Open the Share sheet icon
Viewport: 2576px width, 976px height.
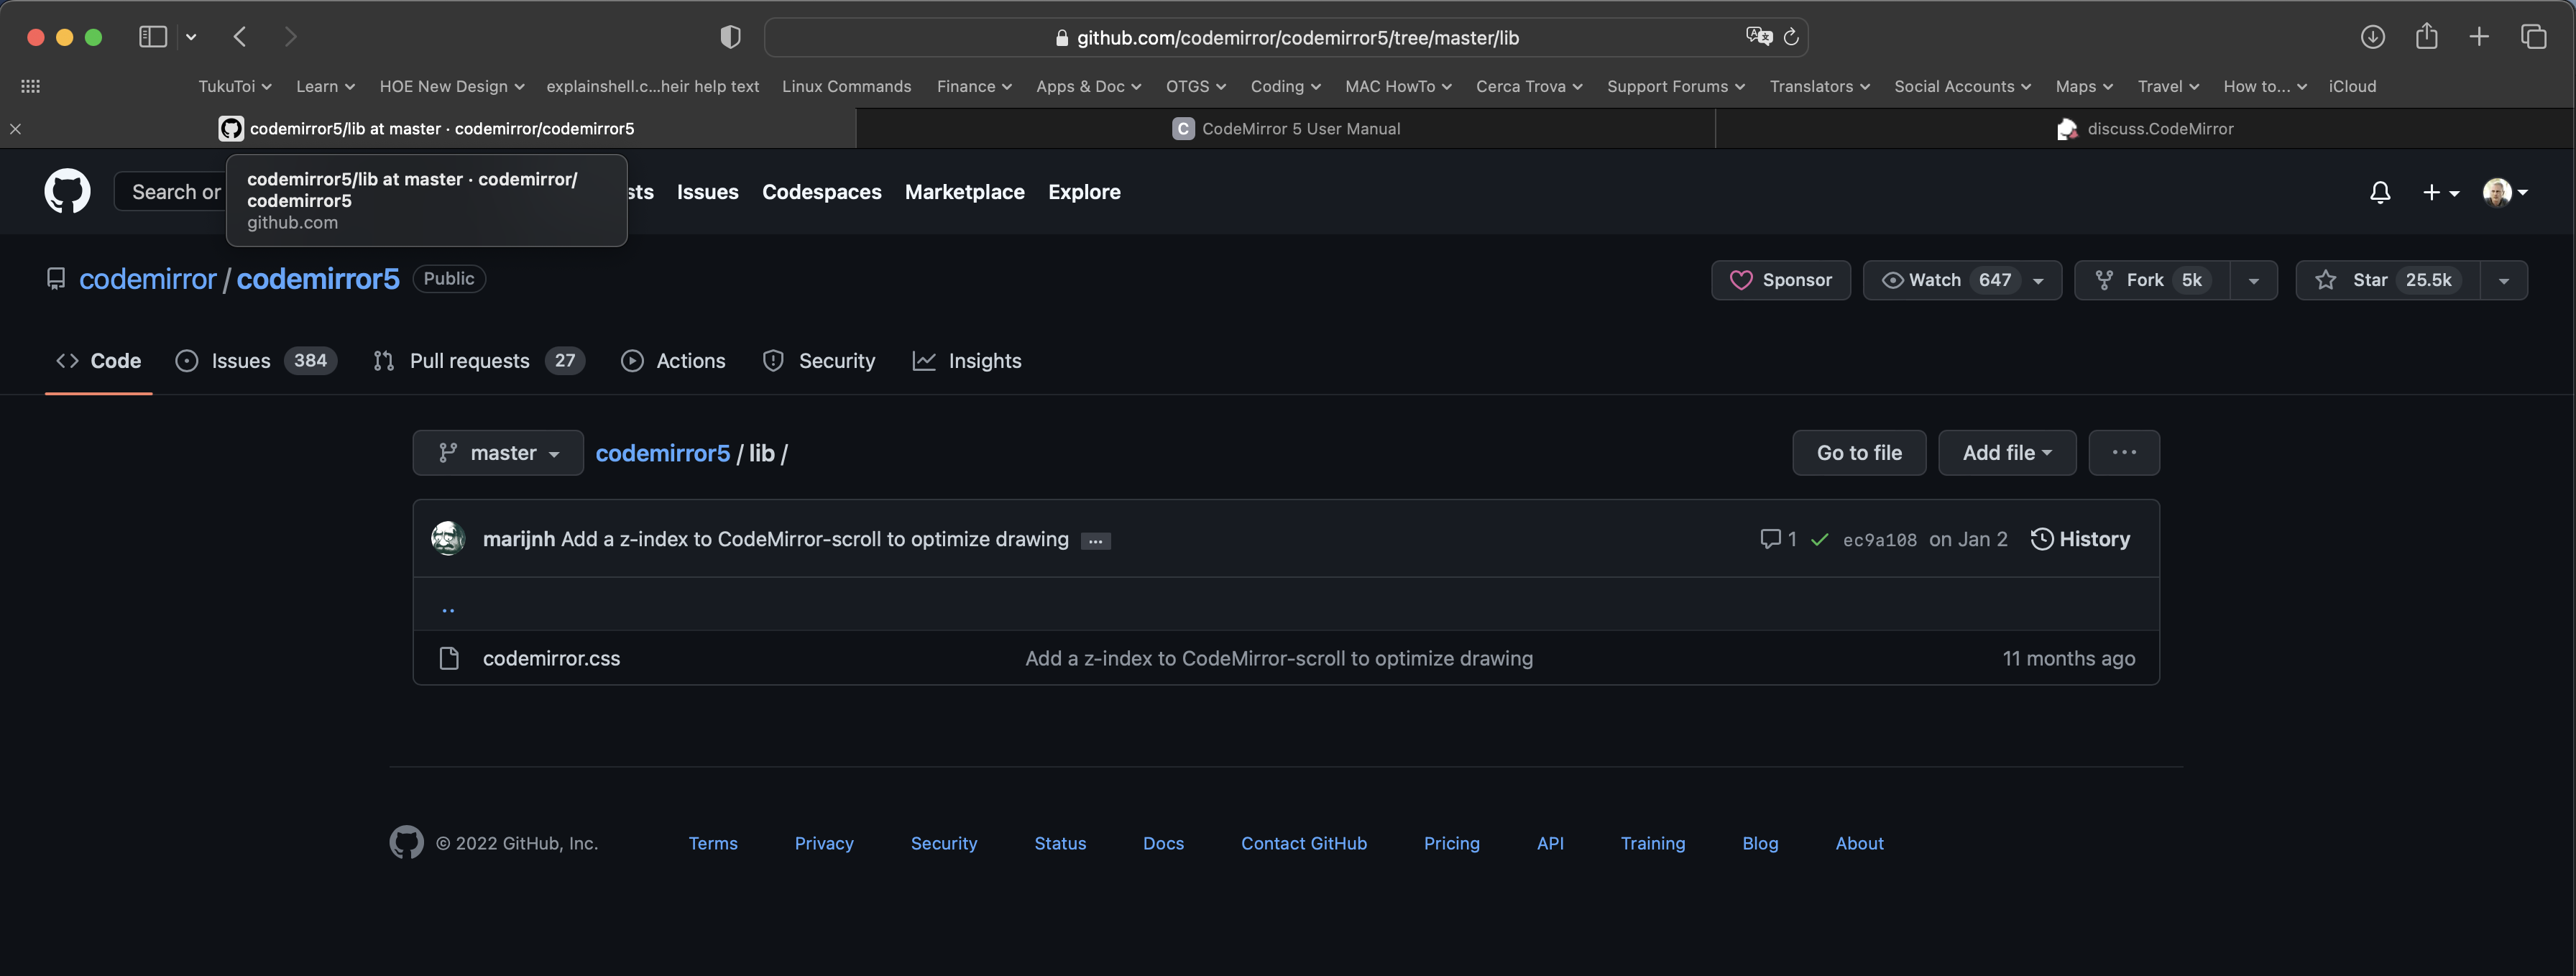tap(2426, 37)
